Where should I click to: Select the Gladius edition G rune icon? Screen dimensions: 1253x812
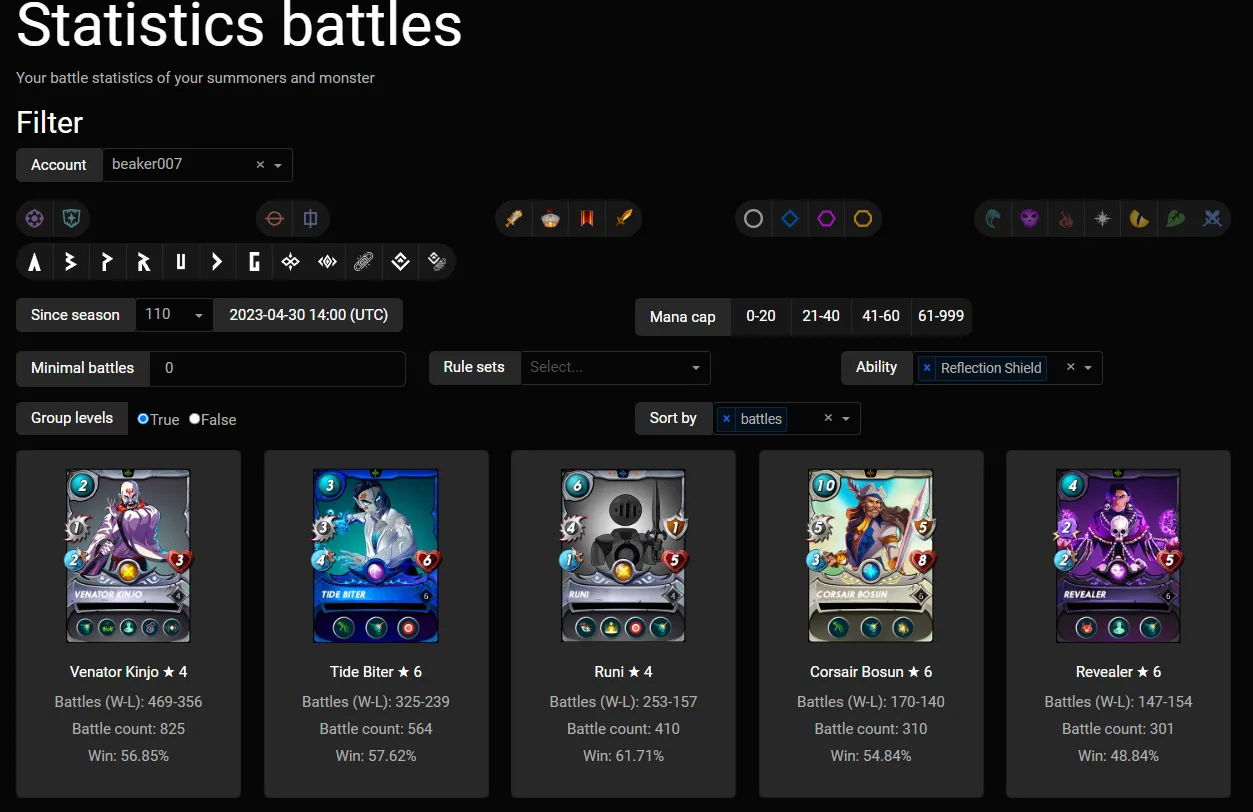tap(254, 262)
